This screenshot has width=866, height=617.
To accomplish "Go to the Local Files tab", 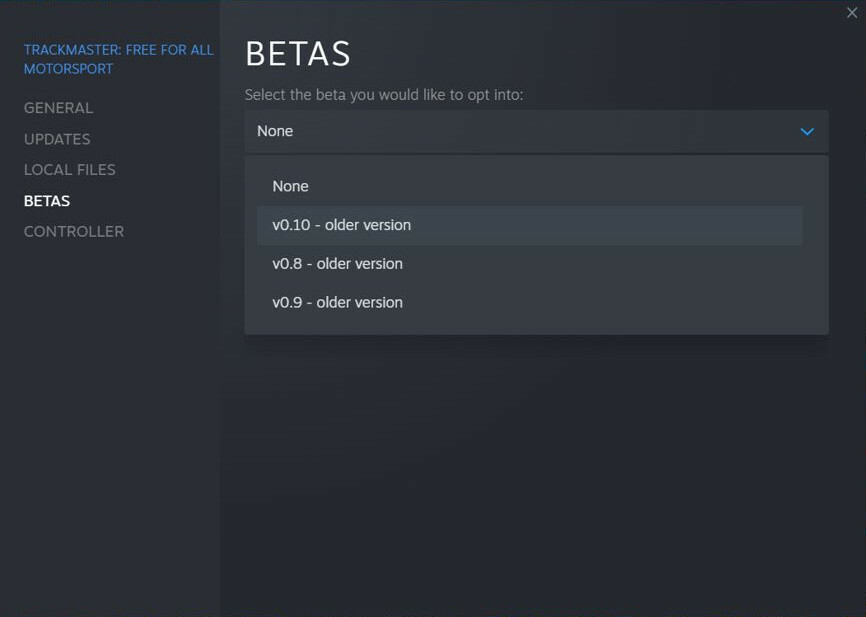I will pos(69,170).
